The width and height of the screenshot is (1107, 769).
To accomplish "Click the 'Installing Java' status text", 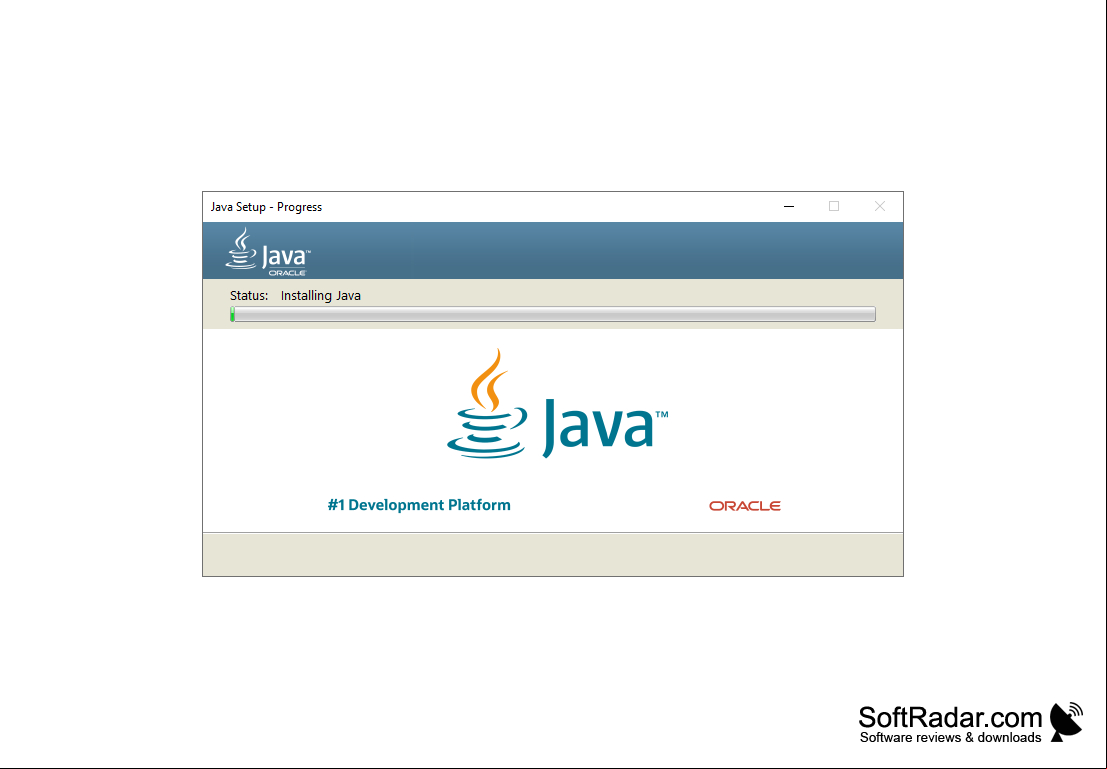I will 321,295.
